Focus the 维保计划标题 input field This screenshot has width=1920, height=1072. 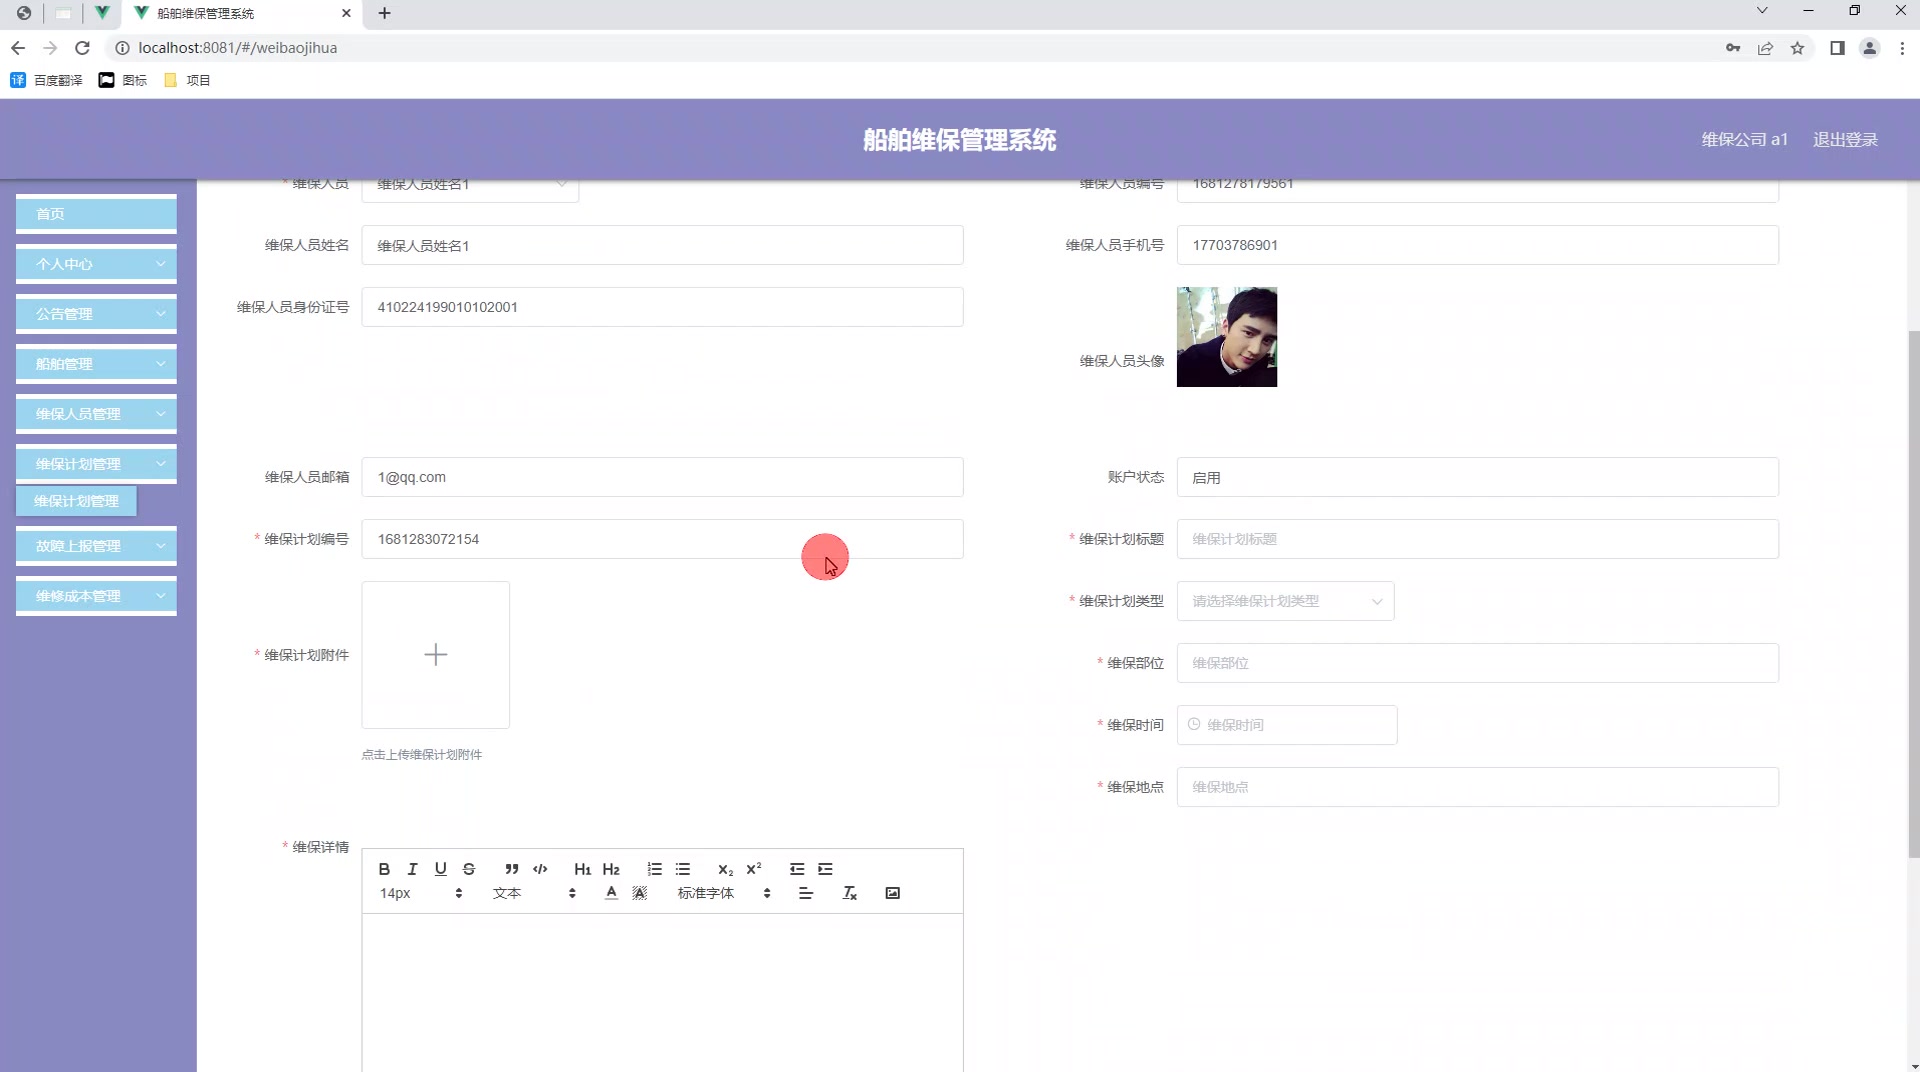coord(1477,539)
